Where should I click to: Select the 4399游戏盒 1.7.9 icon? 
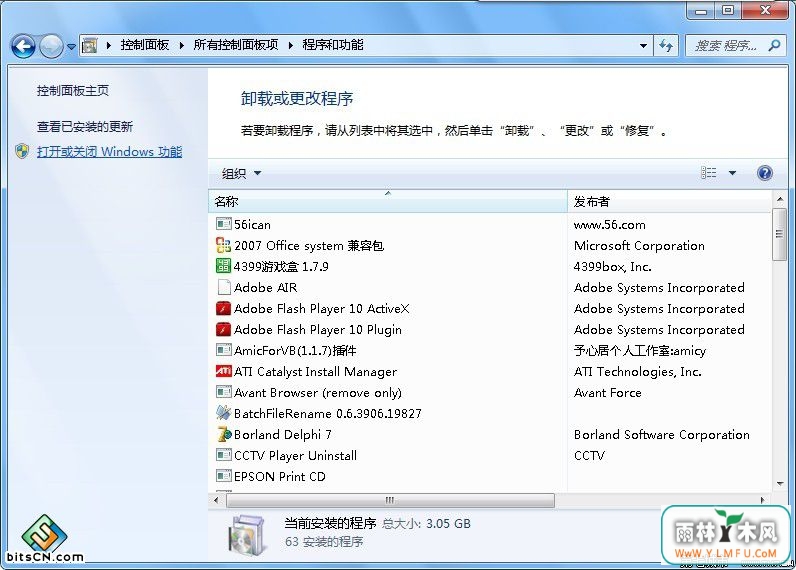click(223, 266)
